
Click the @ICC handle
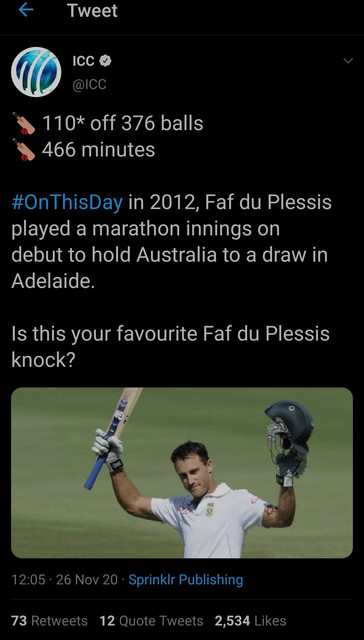click(x=89, y=84)
